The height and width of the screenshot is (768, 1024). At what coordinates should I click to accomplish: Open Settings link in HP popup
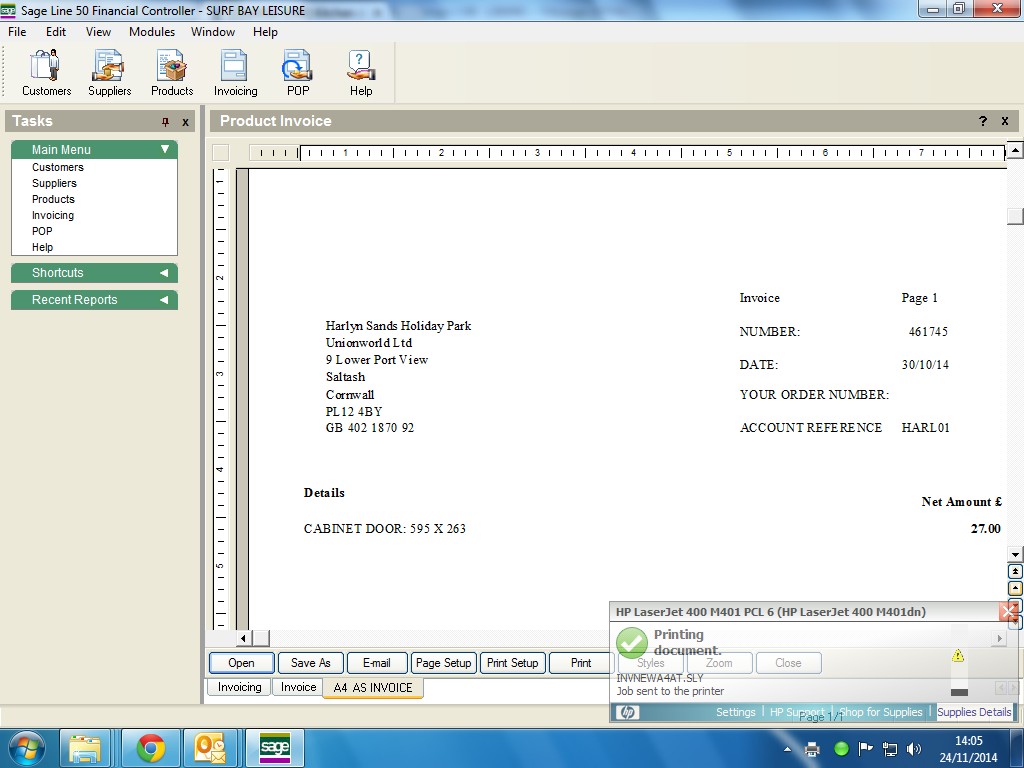[735, 712]
